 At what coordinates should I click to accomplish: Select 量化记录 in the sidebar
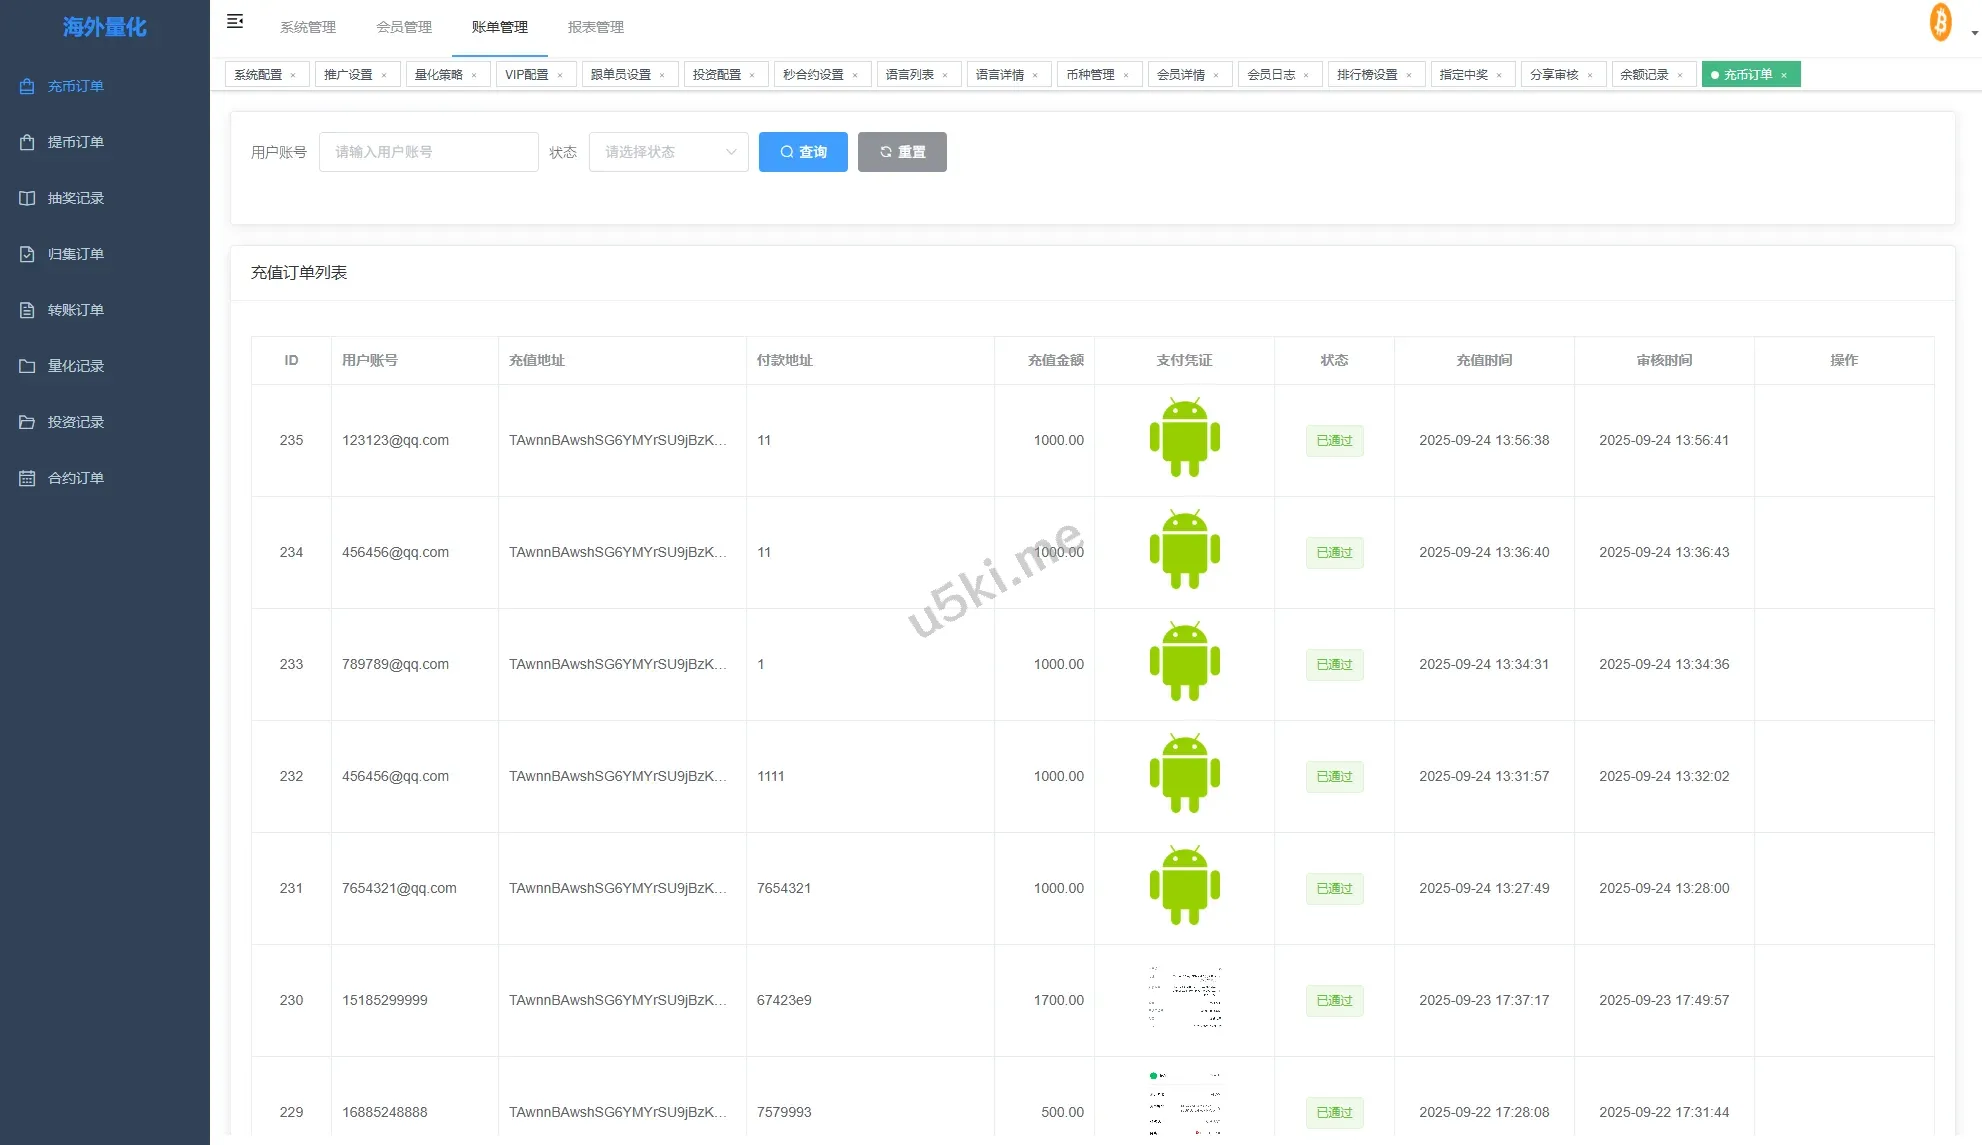pyautogui.click(x=75, y=366)
